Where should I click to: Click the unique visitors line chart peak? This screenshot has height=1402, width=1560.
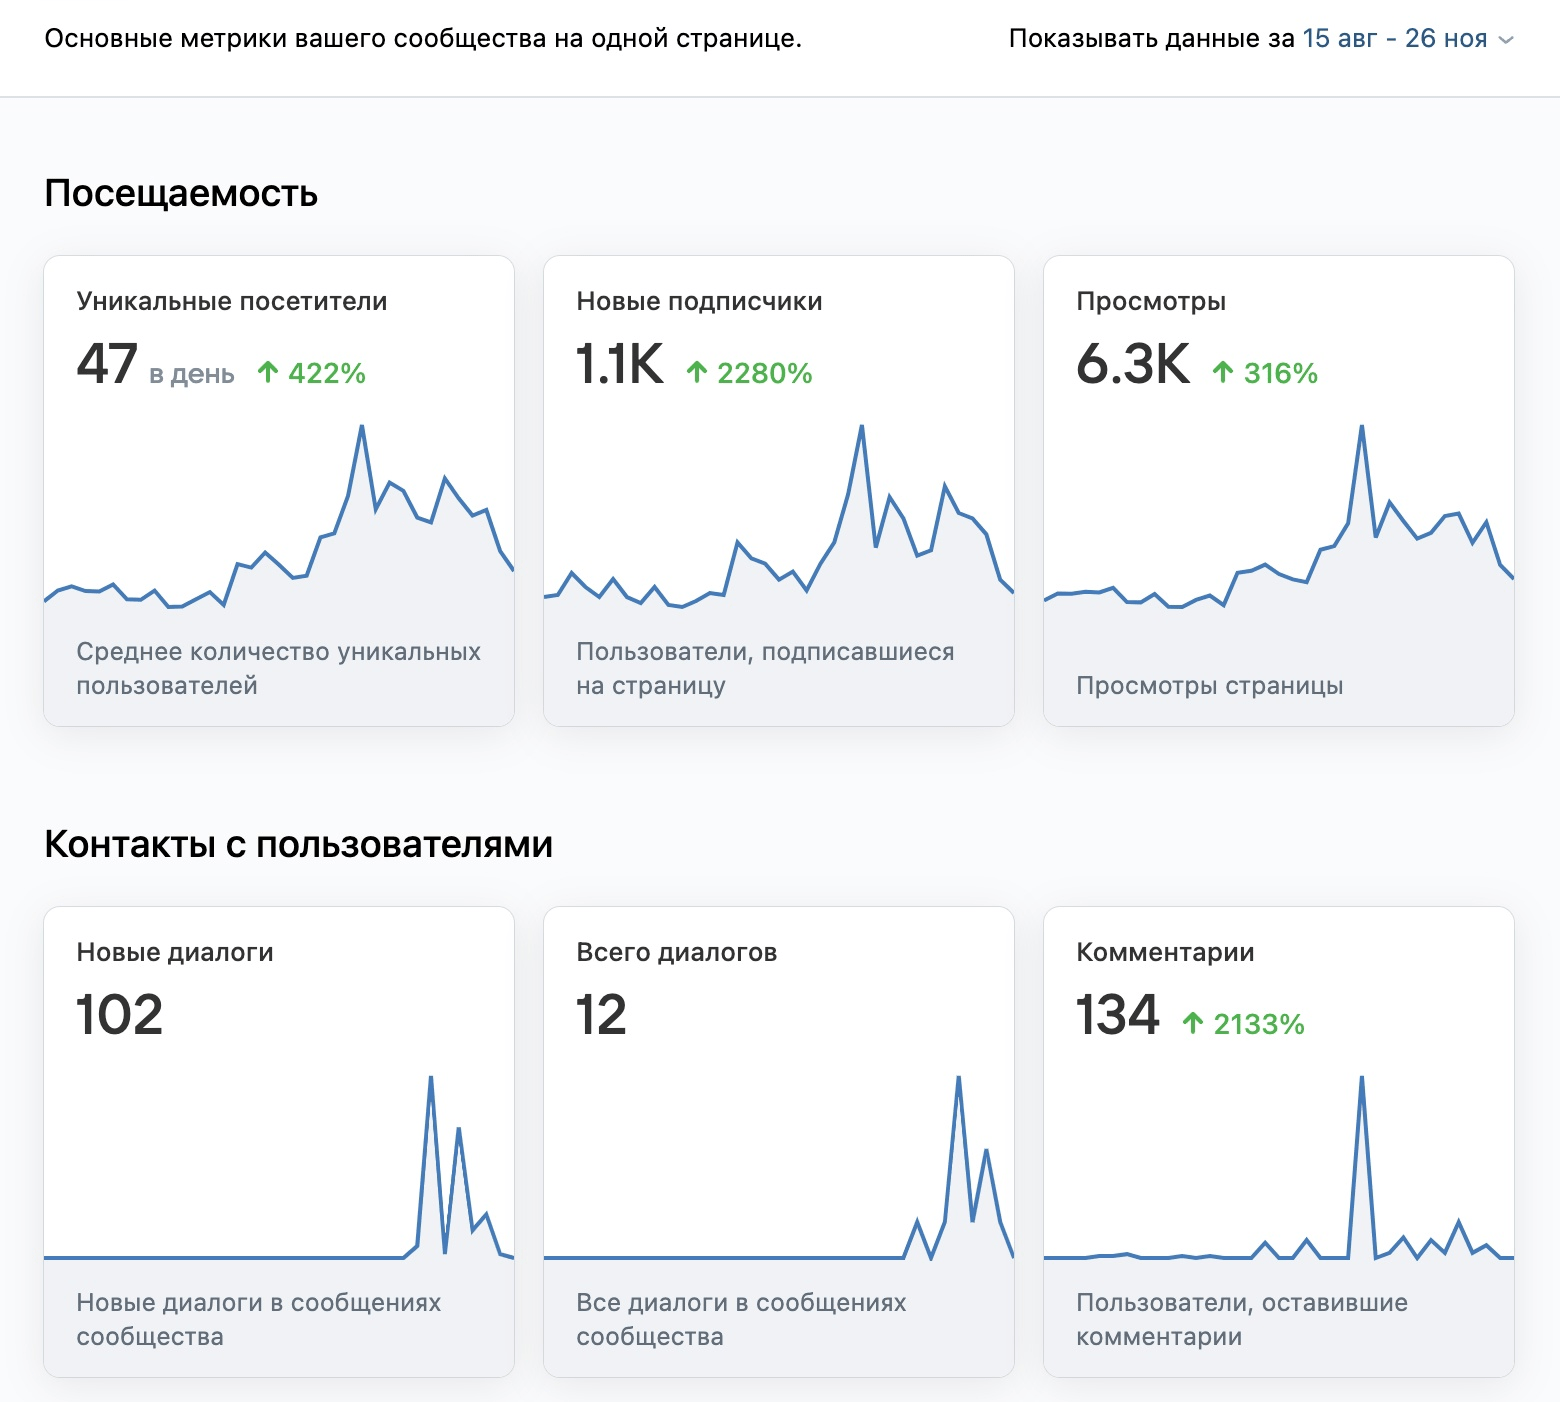tap(361, 428)
